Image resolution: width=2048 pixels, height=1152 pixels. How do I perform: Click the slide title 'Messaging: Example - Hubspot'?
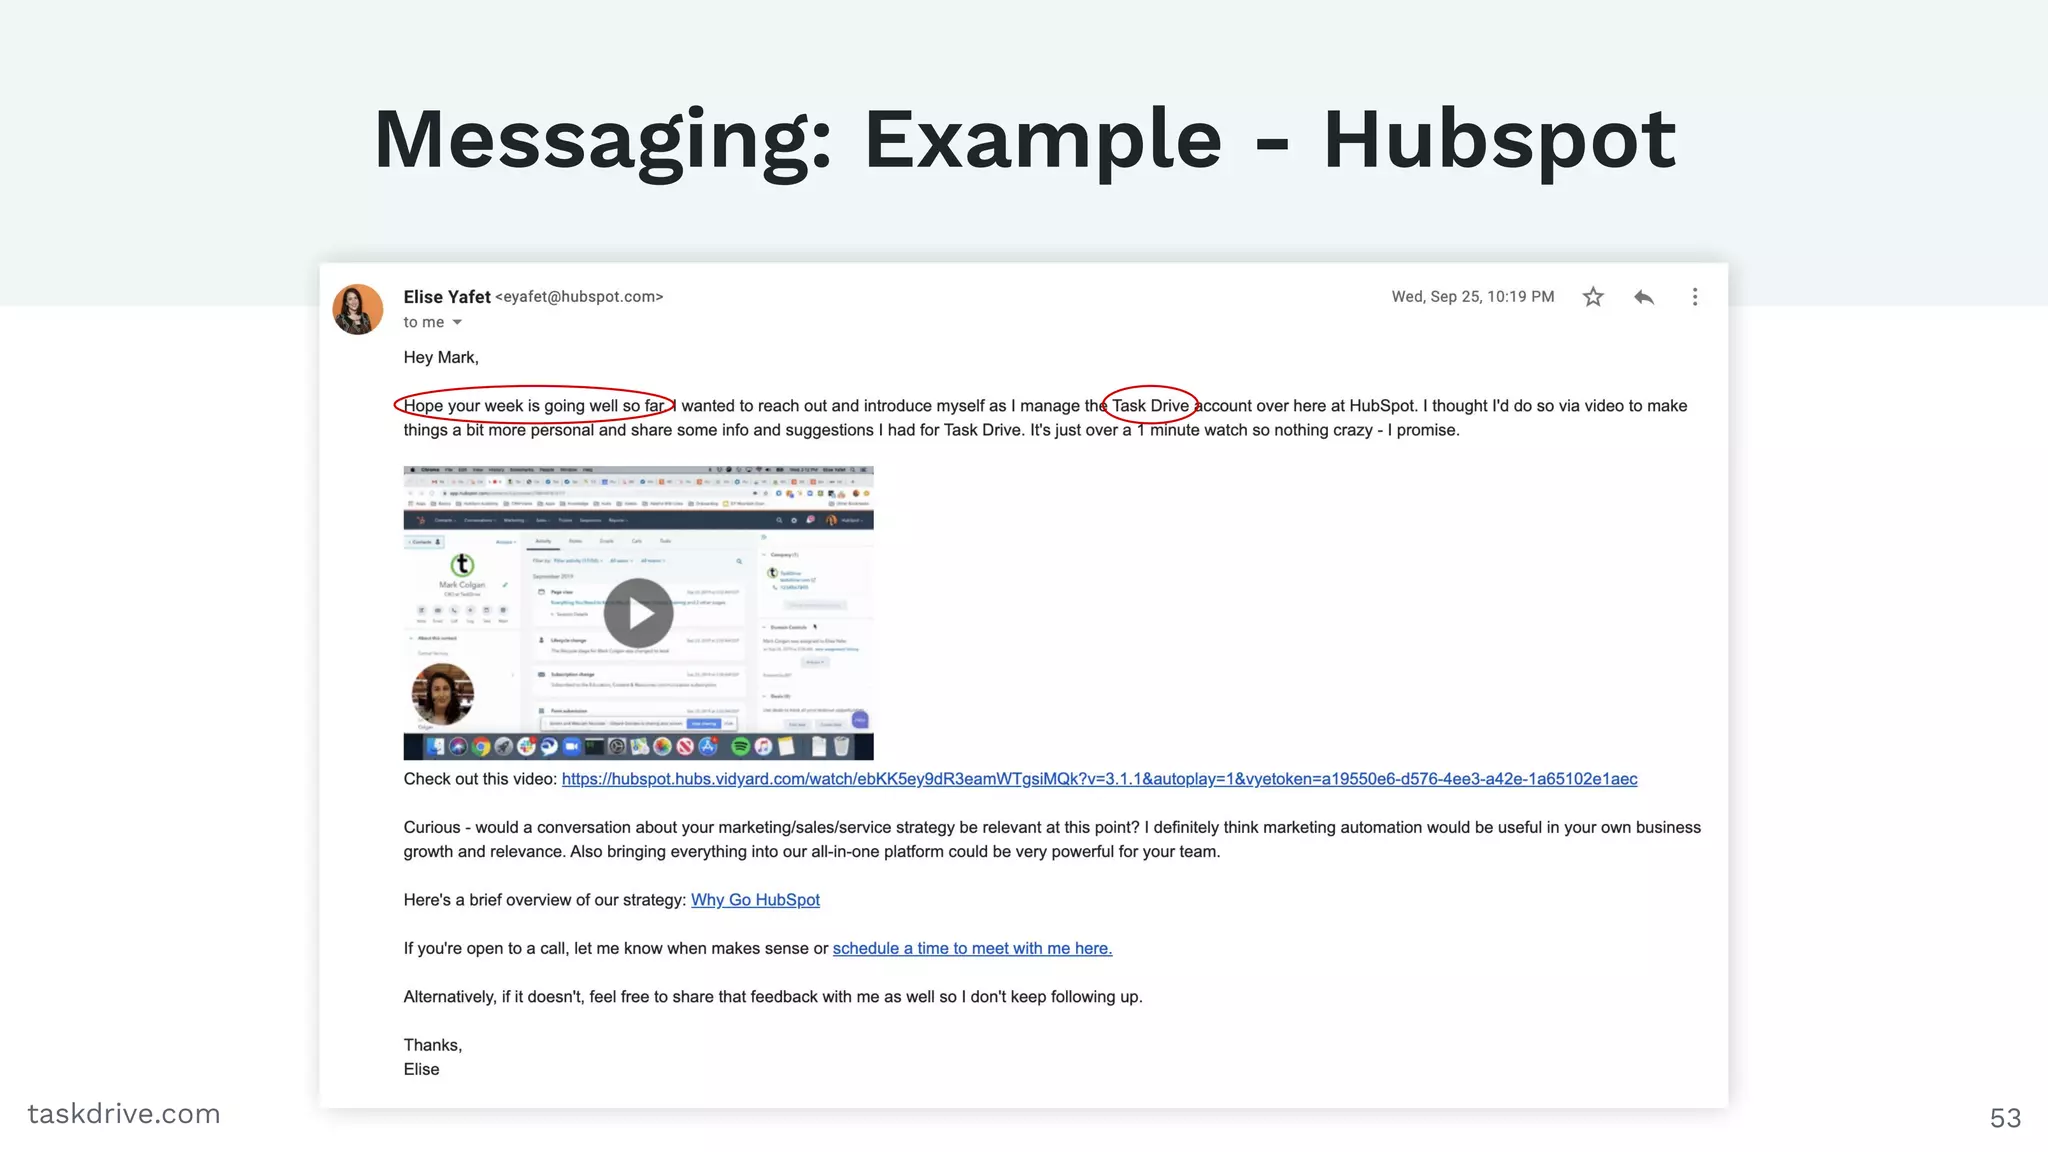(x=1024, y=140)
